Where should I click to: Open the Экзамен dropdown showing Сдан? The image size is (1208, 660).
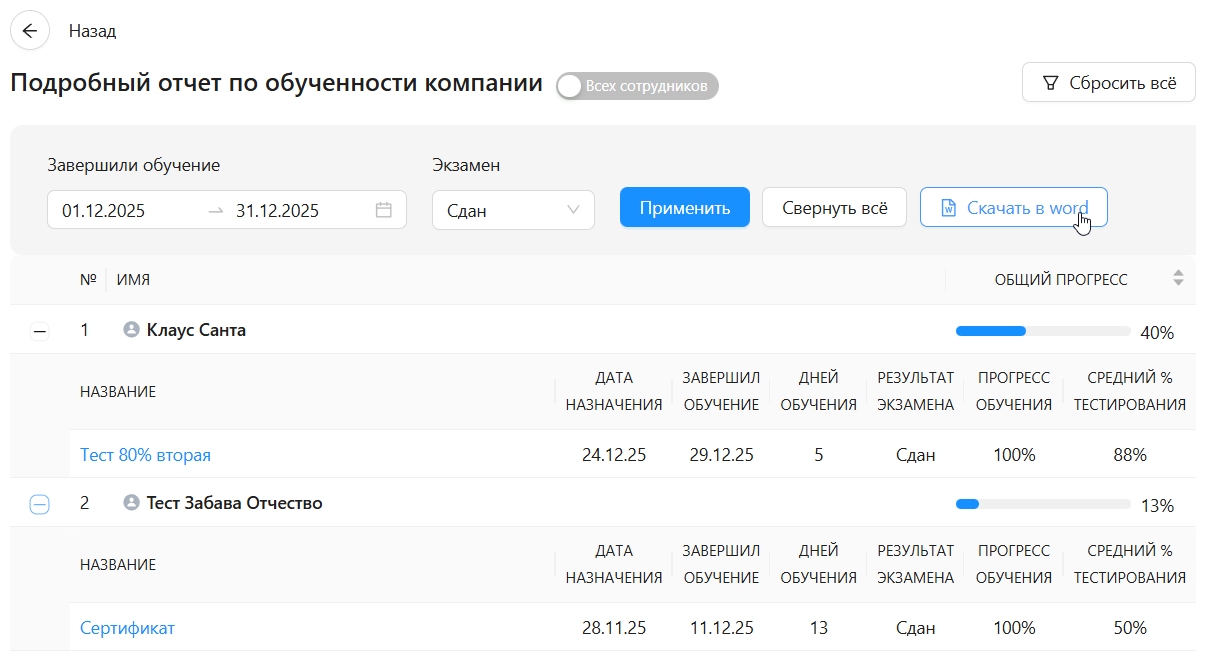coord(513,210)
